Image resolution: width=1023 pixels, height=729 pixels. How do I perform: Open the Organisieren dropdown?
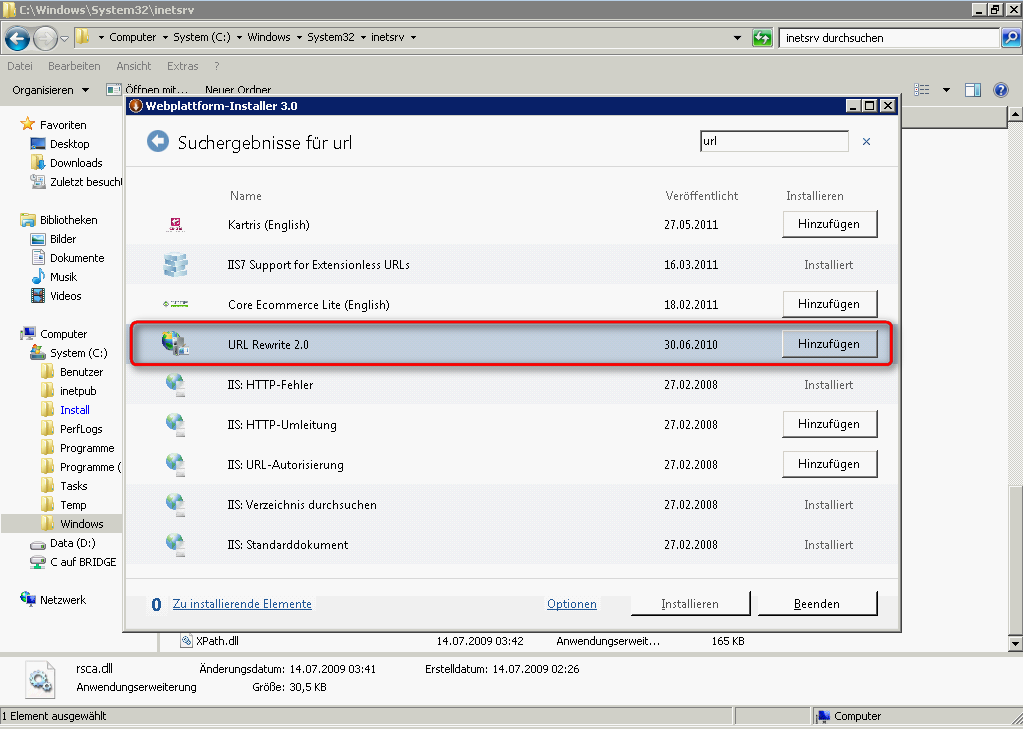(50, 90)
